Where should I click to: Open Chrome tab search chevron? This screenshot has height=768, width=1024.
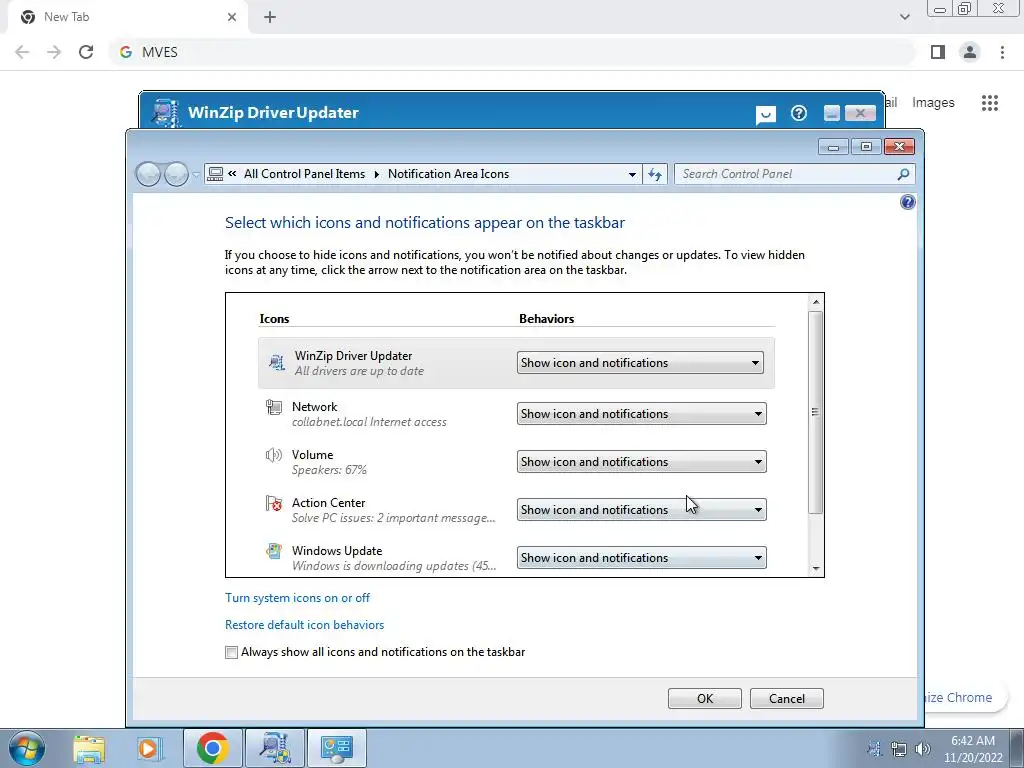coord(904,17)
